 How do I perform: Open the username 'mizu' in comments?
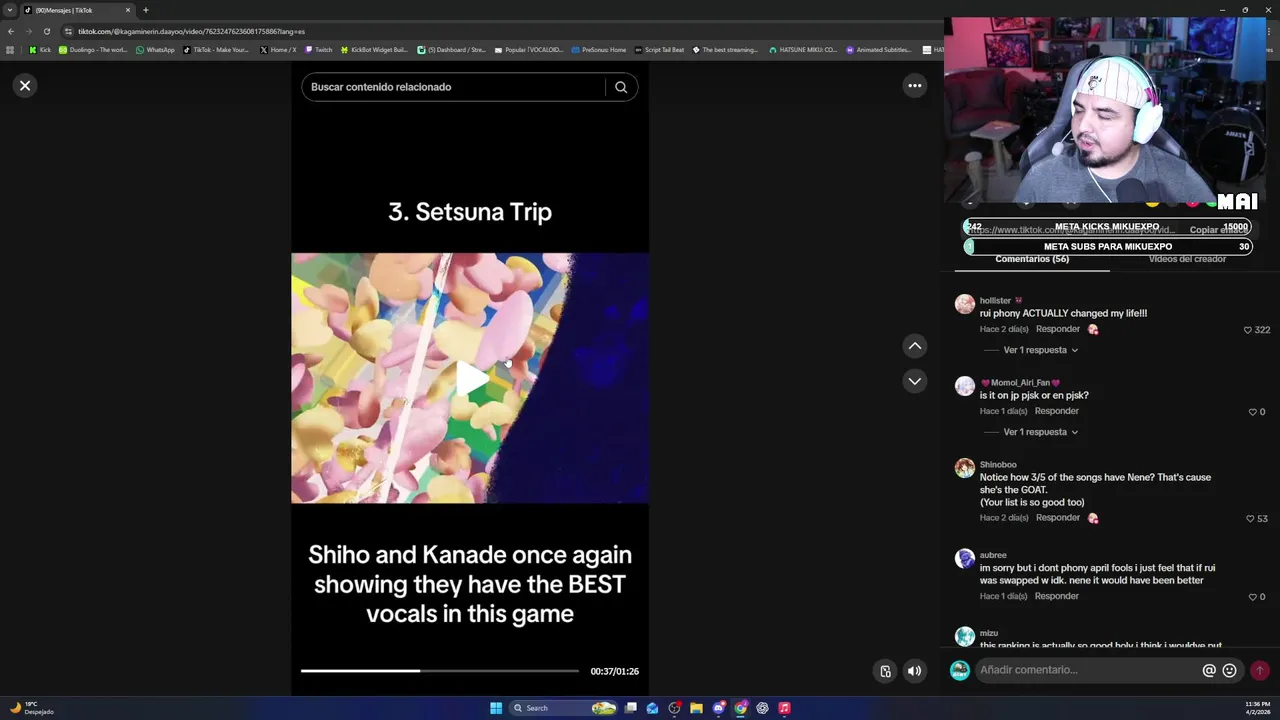(989, 633)
